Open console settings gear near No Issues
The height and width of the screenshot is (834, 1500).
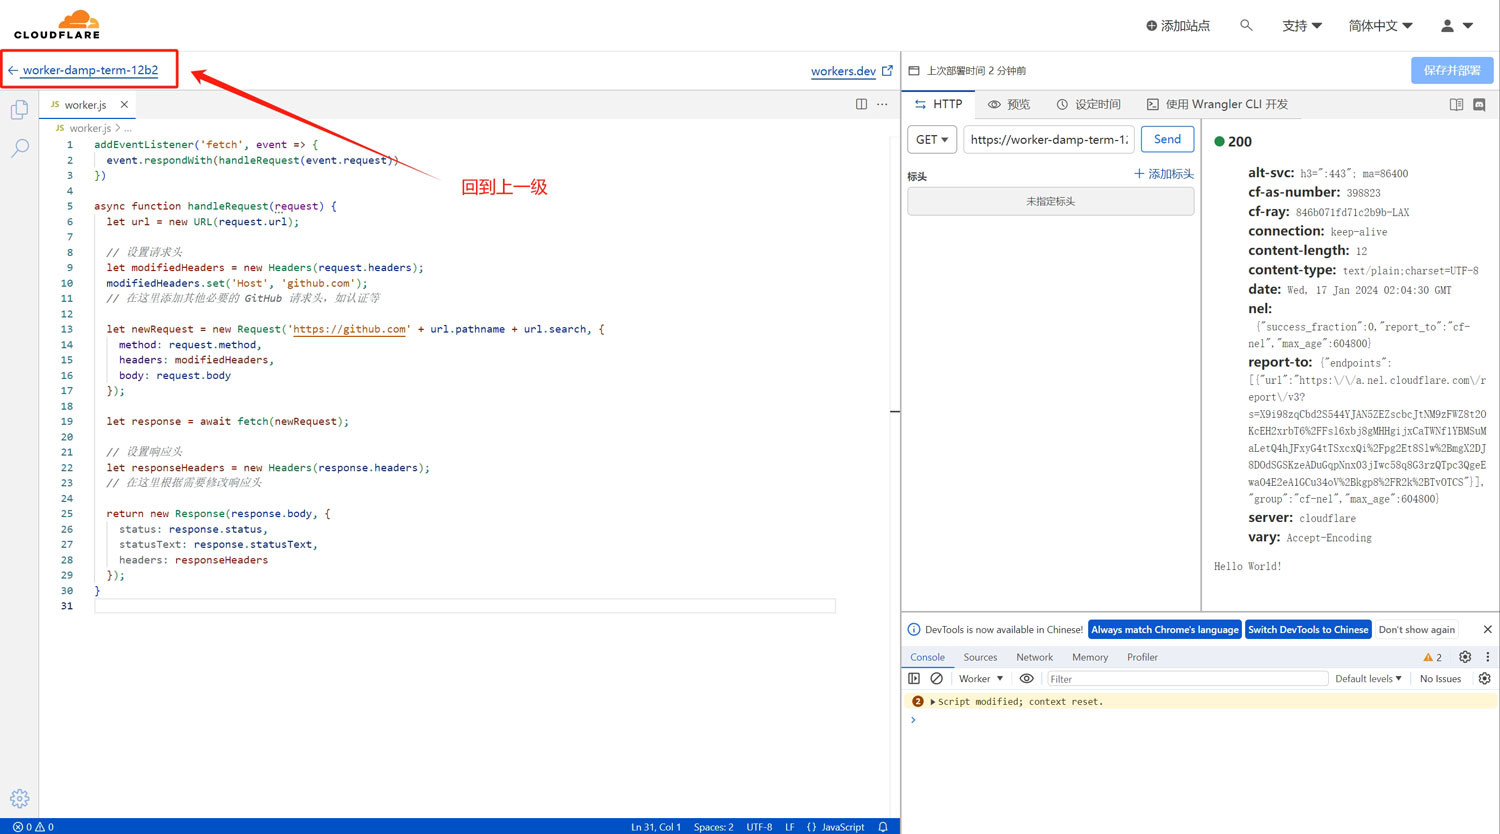click(1484, 678)
